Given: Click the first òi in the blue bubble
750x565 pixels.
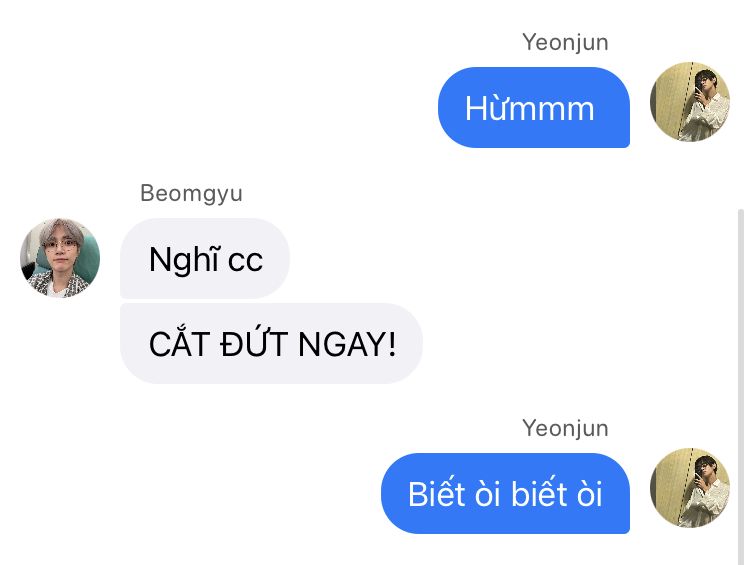Looking at the screenshot, I should click(x=487, y=494).
